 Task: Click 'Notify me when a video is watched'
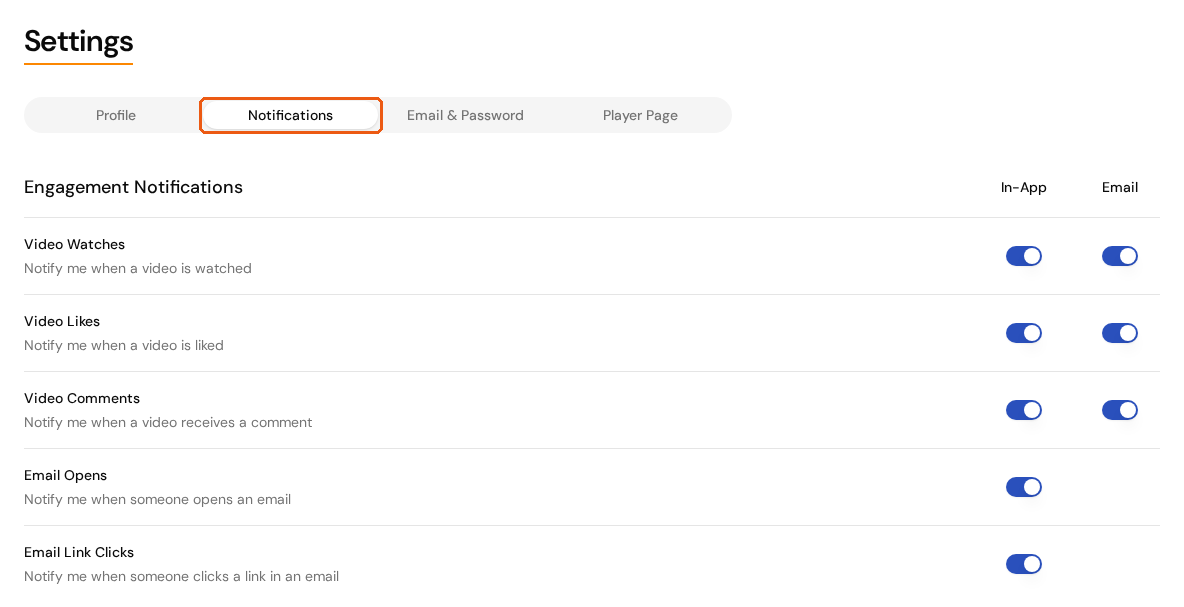point(138,269)
